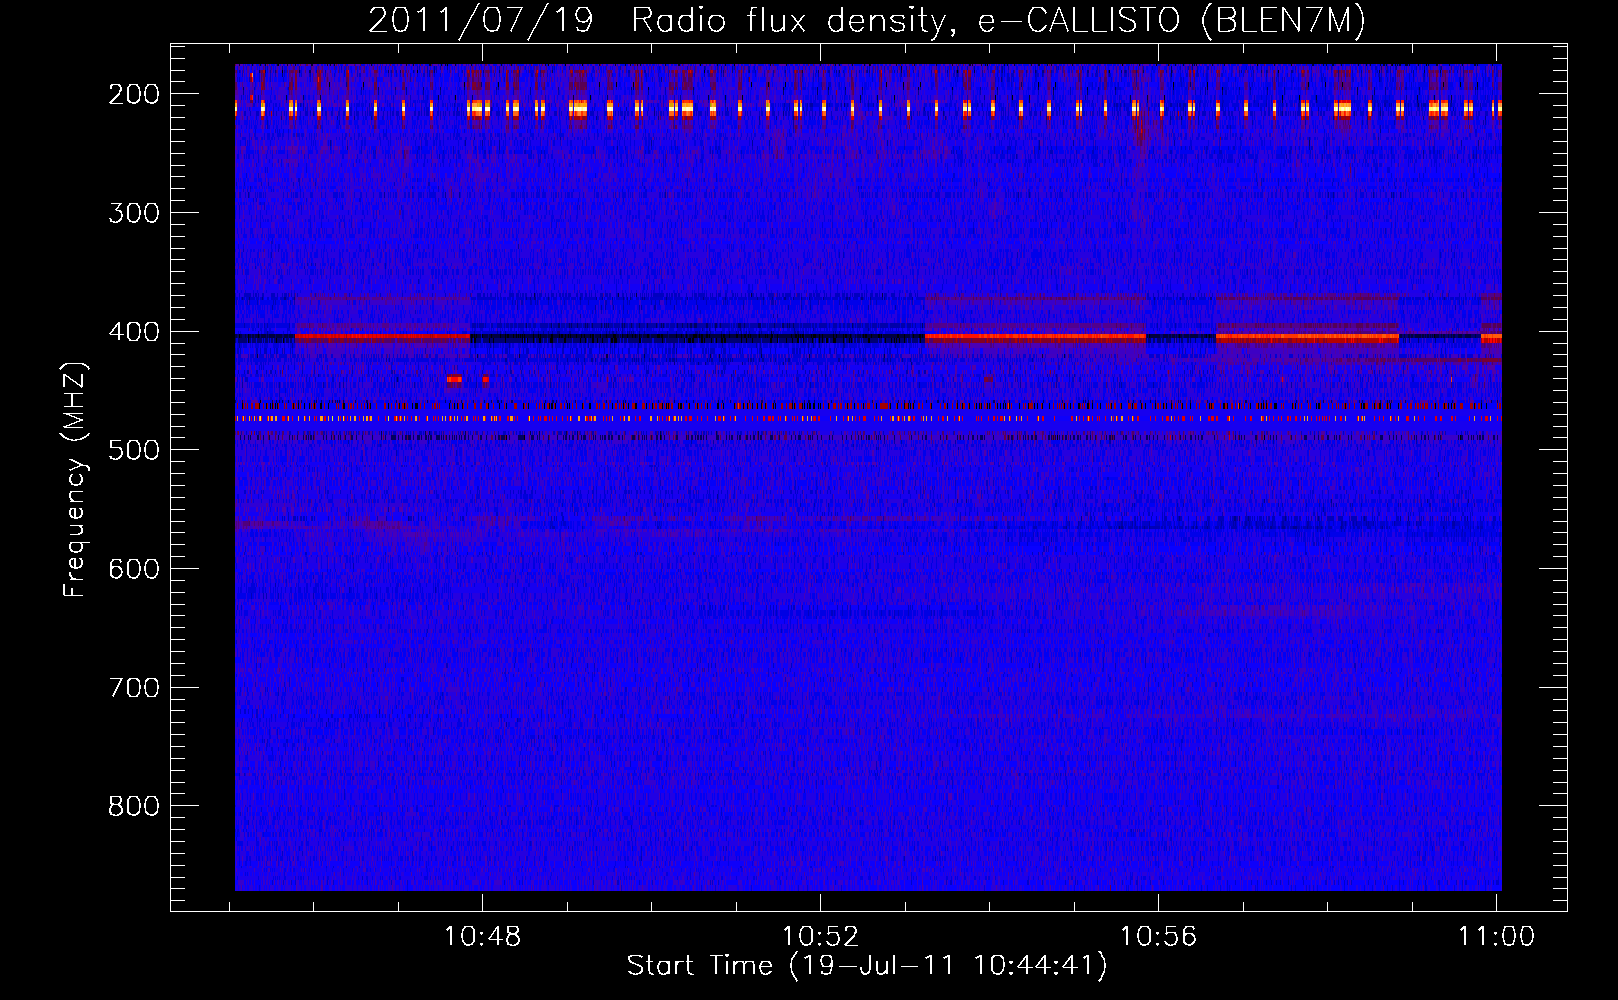Select the 800 frequency tick label
Viewport: 1618px width, 1000px height.
(134, 806)
